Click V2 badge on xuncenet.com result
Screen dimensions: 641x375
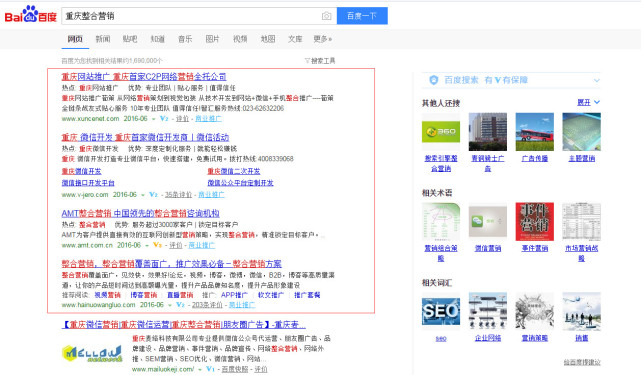(164, 119)
